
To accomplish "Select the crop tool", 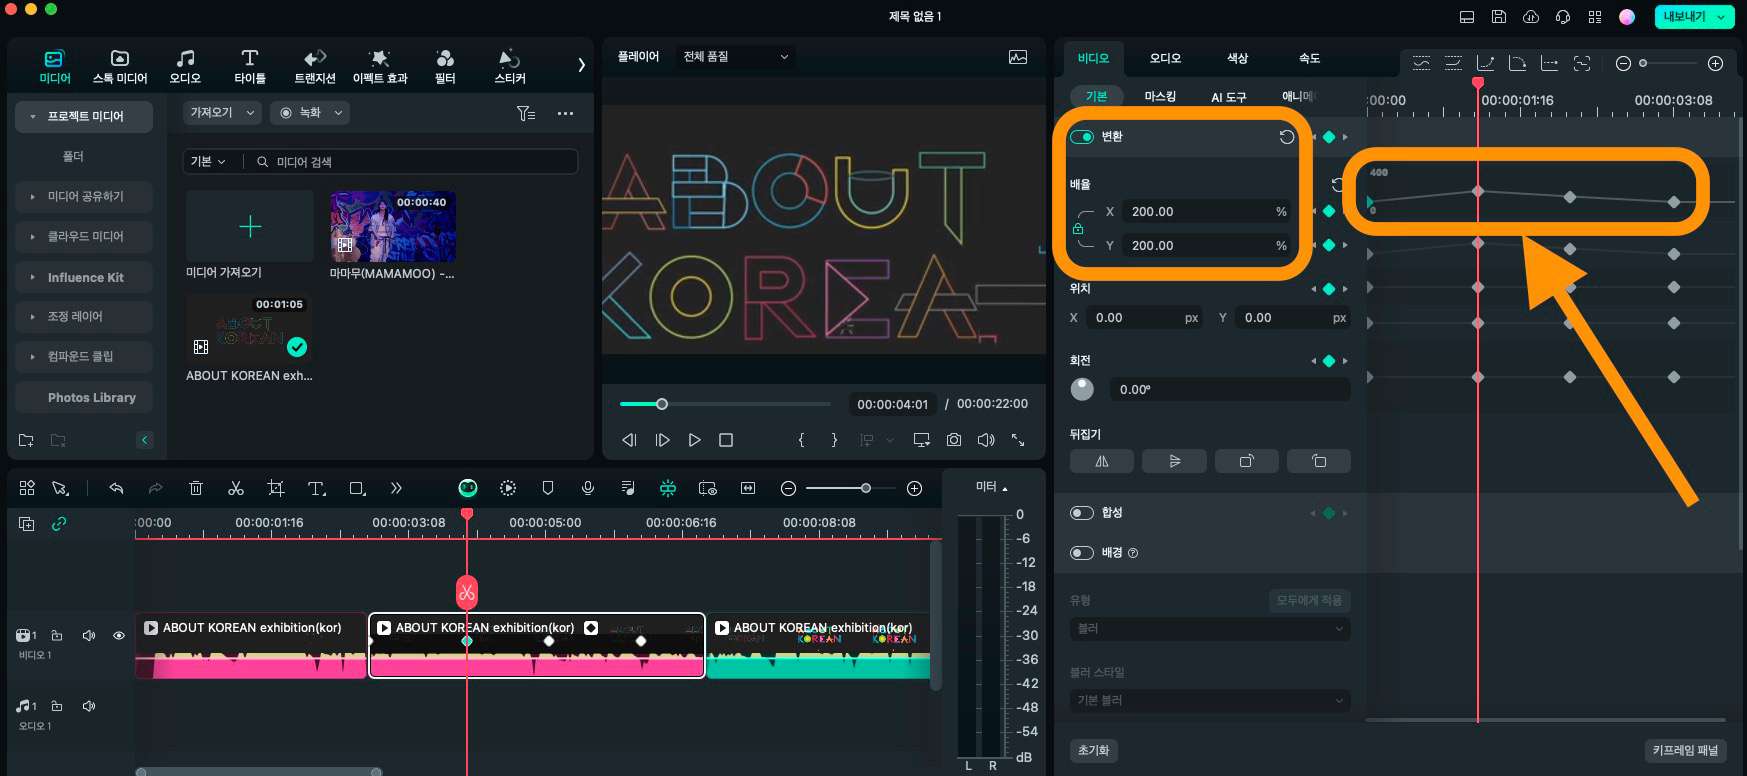I will (276, 488).
